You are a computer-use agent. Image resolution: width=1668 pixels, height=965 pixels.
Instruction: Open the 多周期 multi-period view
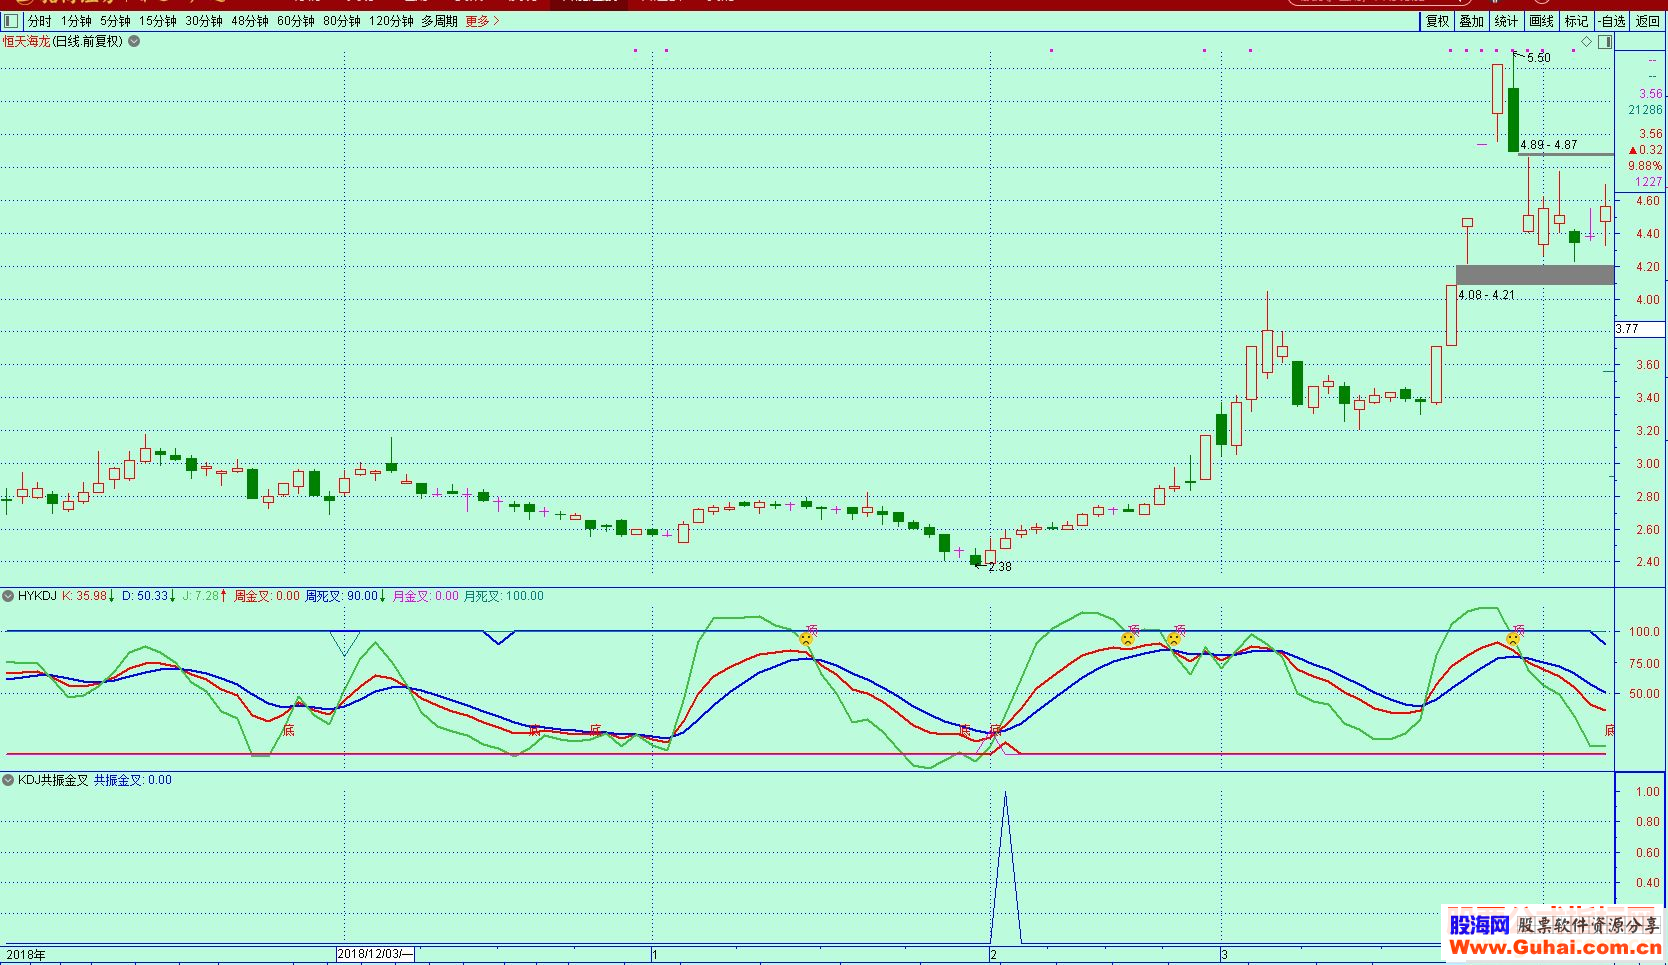coord(439,21)
